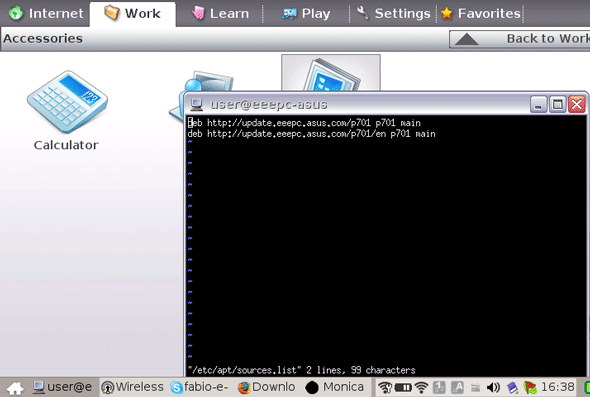Screen dimensions: 590x397
Task: Go to the Settings tab
Action: (394, 14)
